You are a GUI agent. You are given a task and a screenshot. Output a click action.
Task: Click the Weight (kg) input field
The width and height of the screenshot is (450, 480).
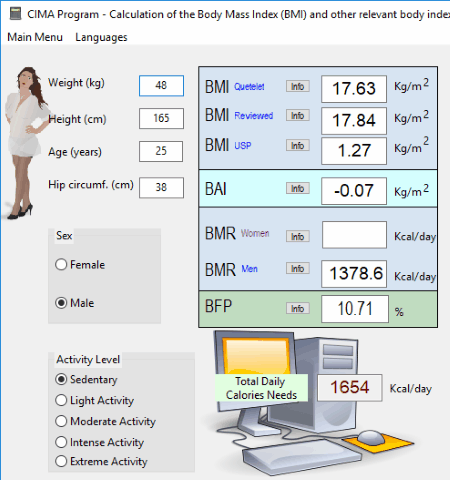(x=161, y=86)
